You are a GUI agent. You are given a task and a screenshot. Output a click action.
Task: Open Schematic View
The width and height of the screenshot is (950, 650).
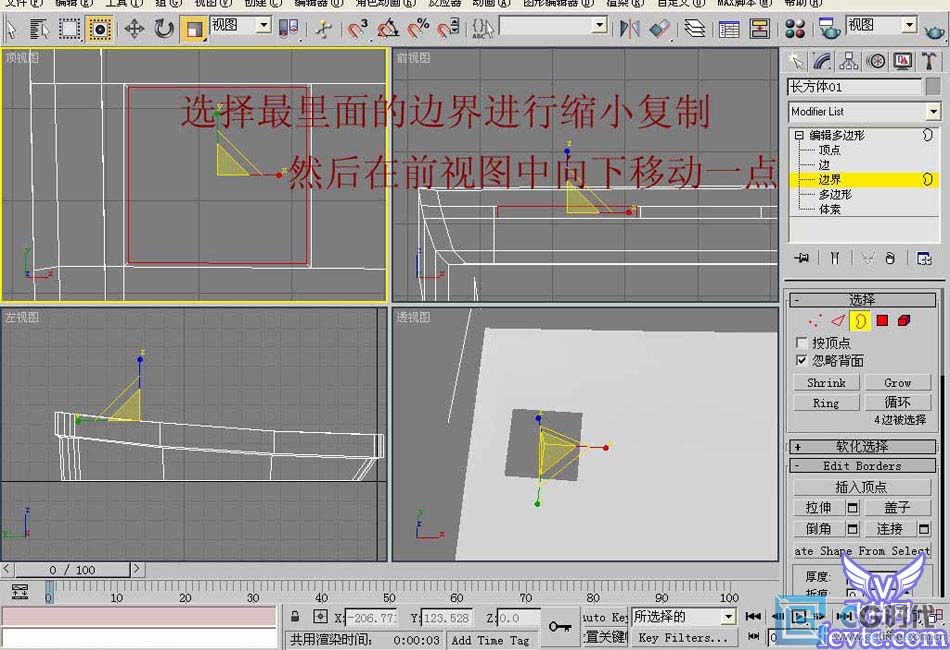[759, 28]
